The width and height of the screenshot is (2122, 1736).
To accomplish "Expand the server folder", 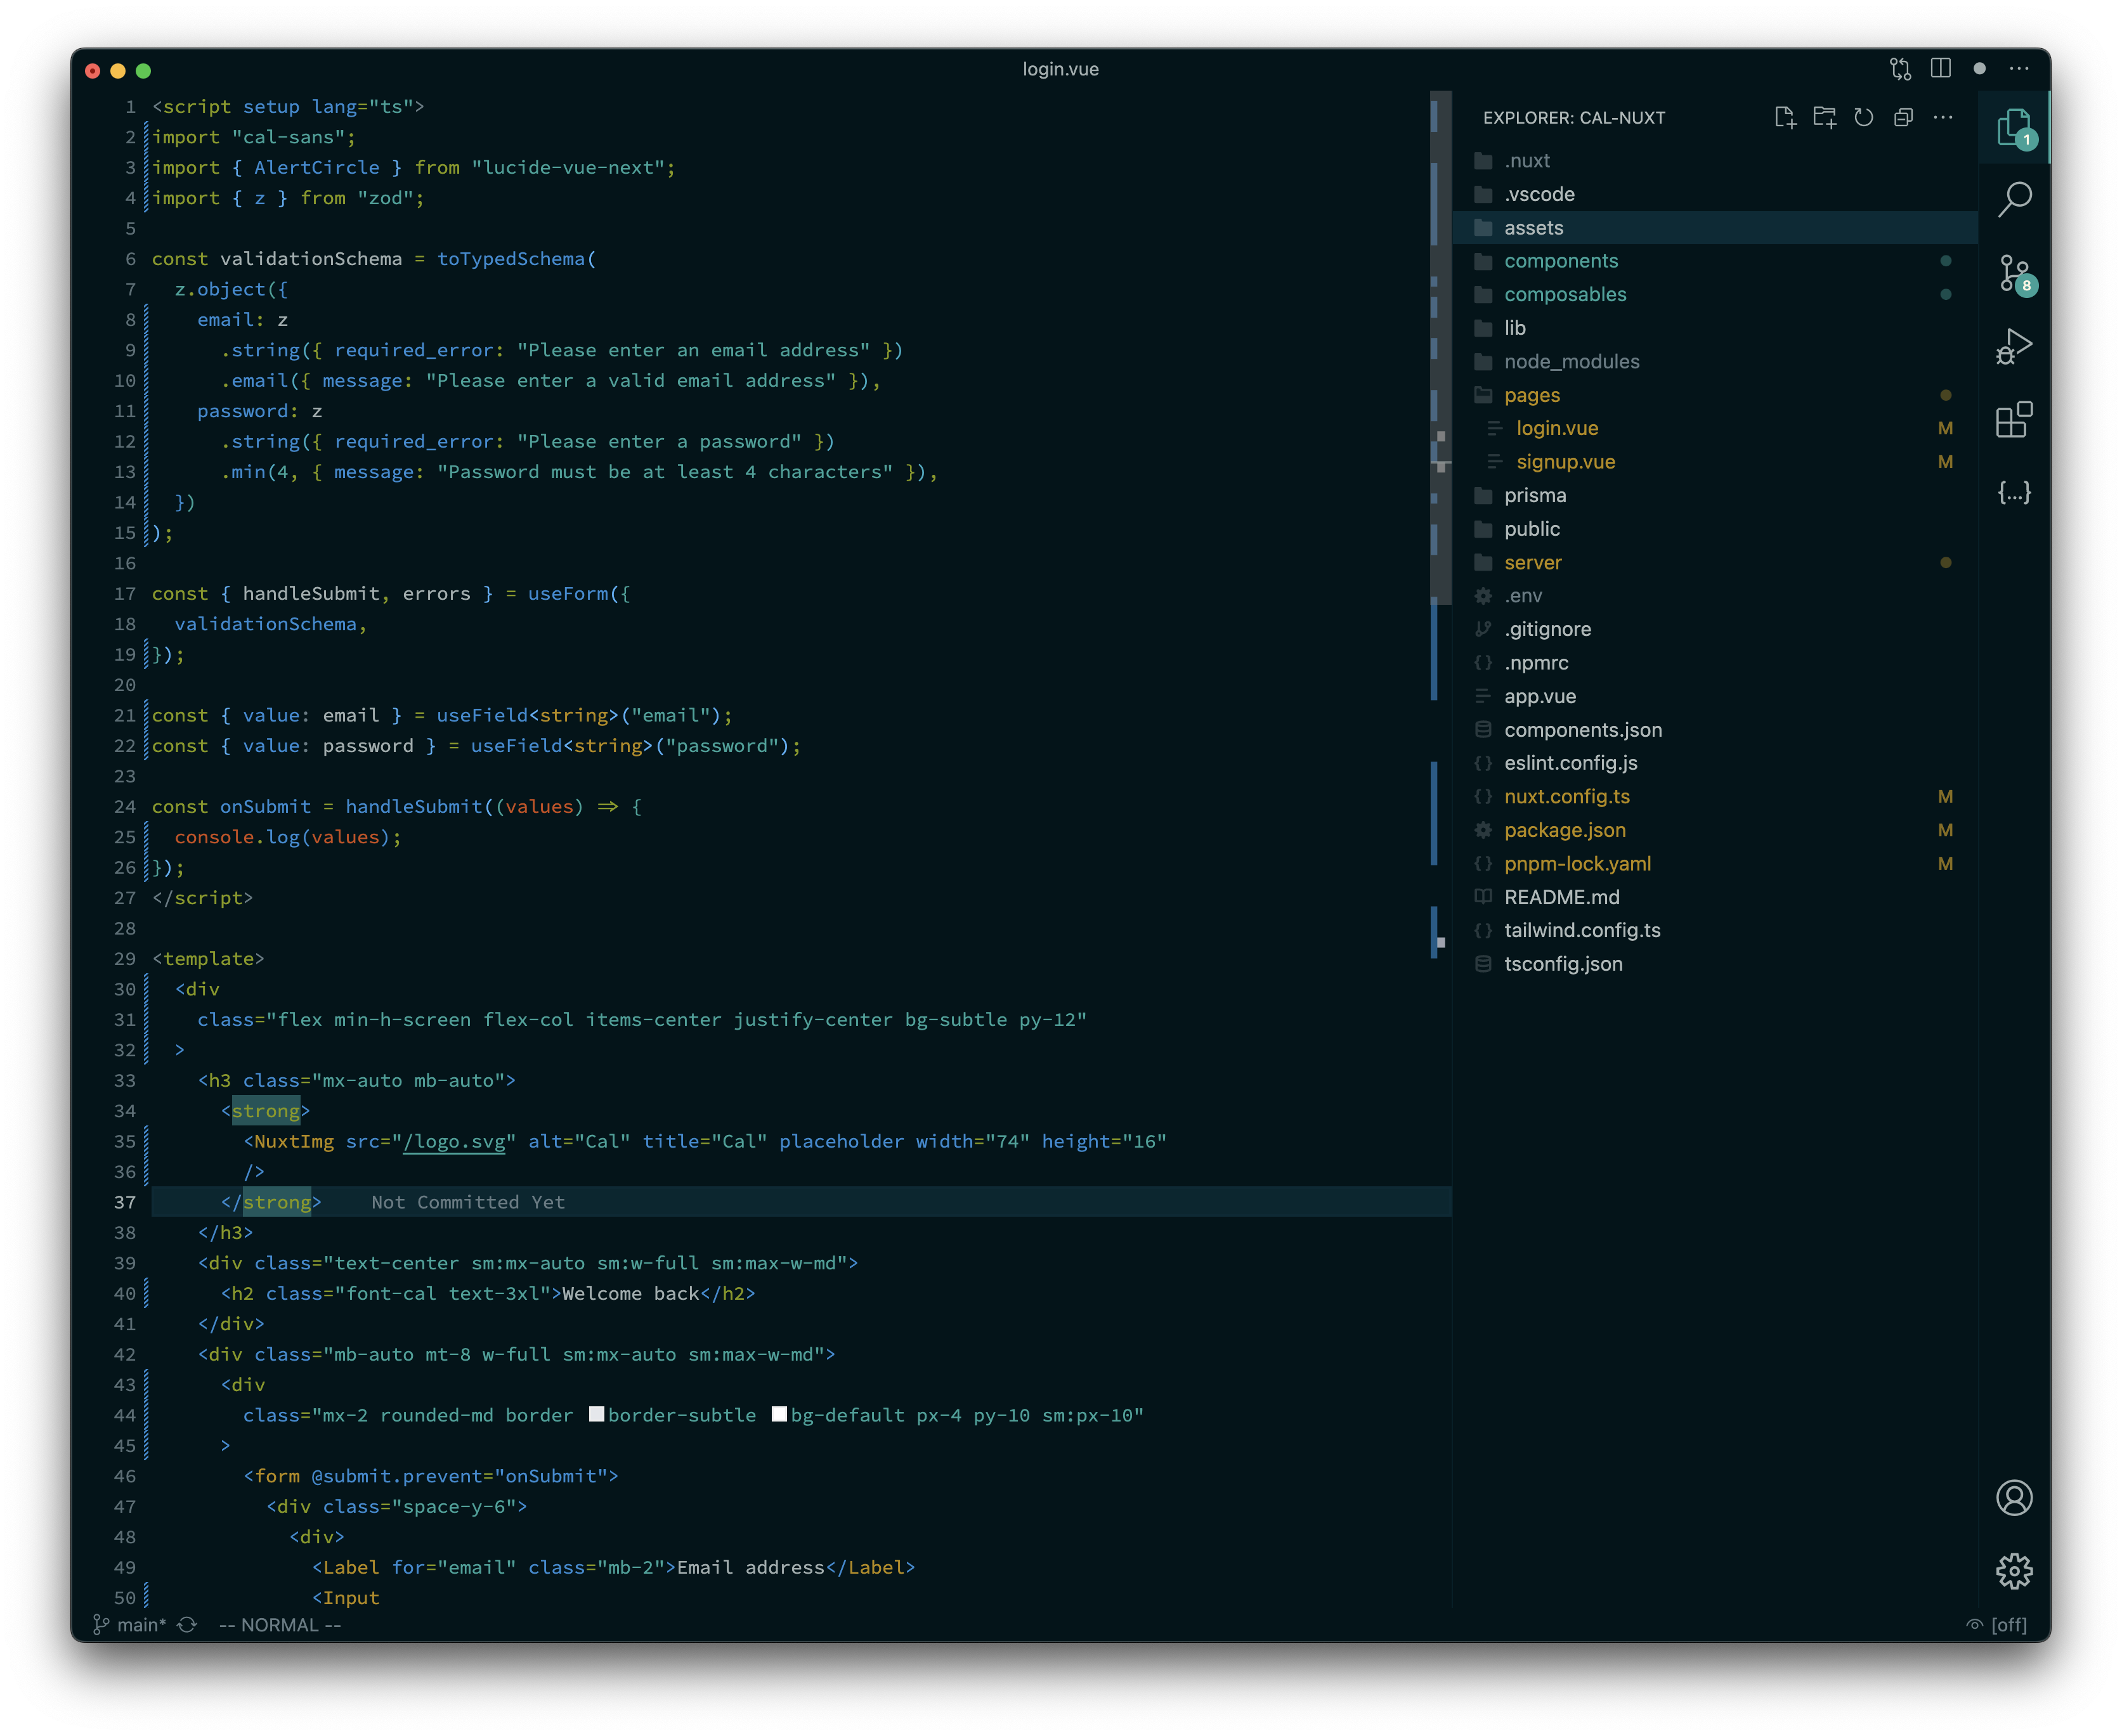I will click(x=1532, y=563).
